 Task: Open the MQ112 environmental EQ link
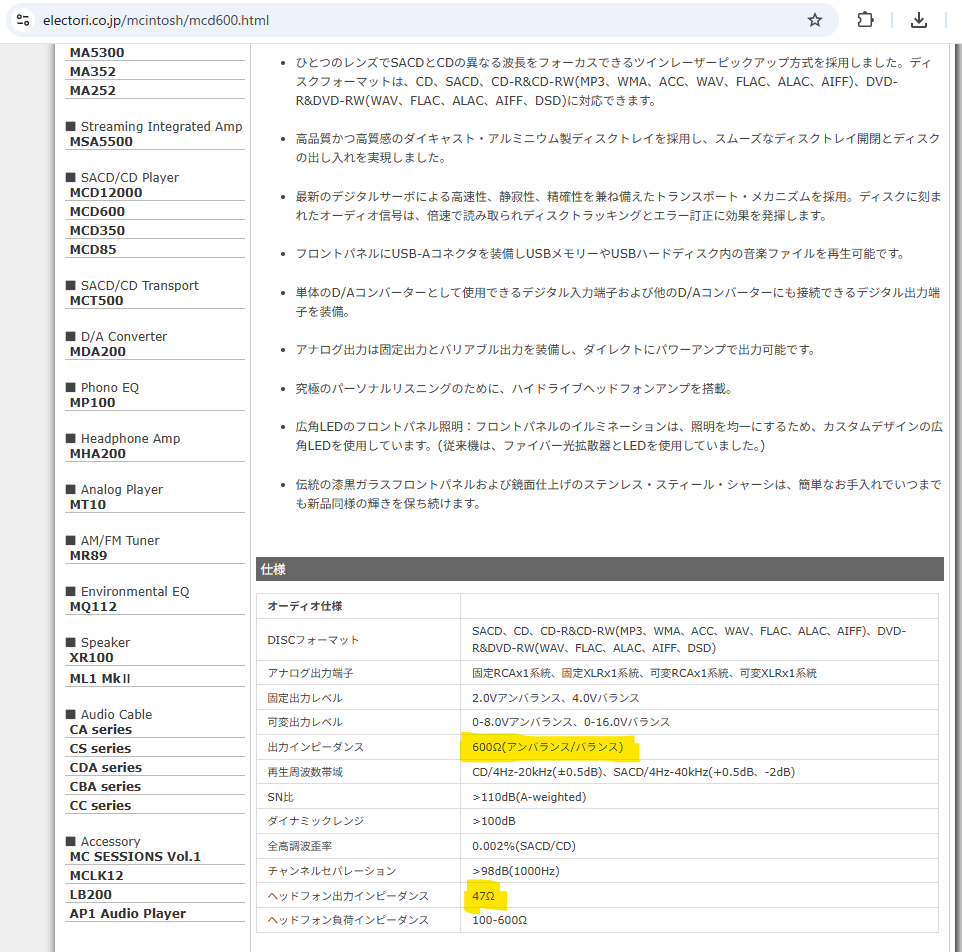point(93,607)
